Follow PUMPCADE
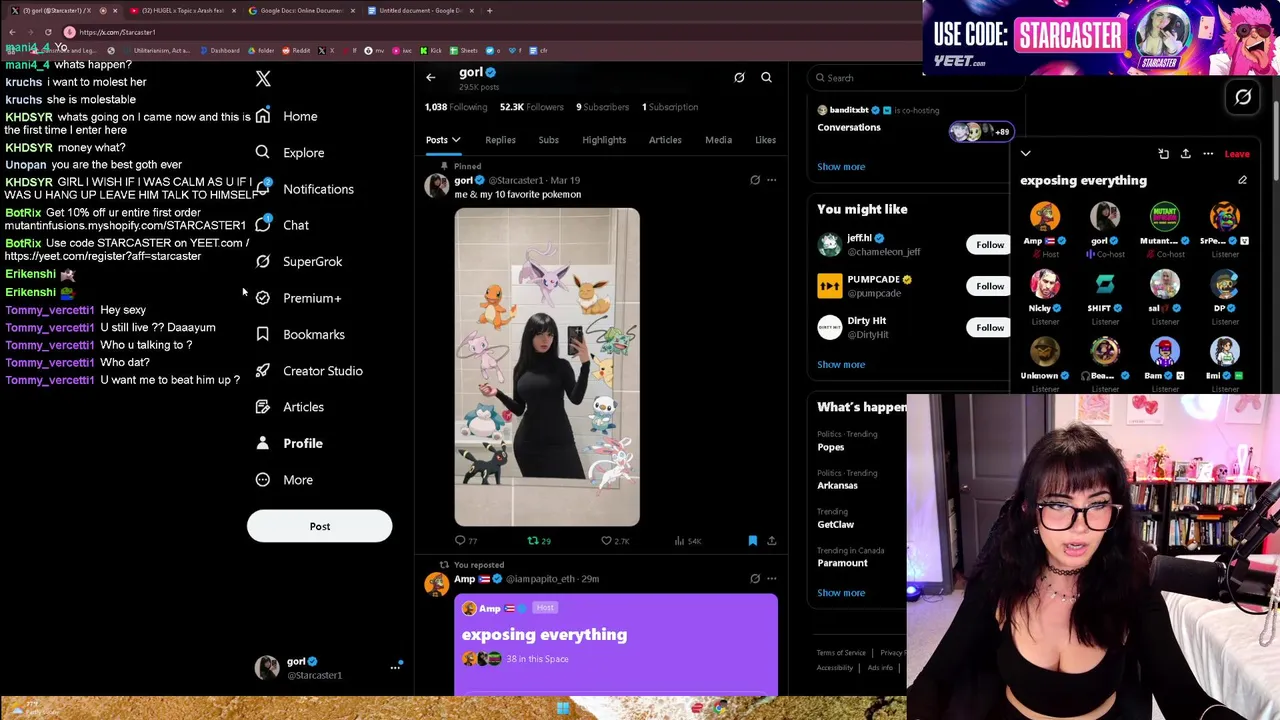The image size is (1280, 720). 990,286
